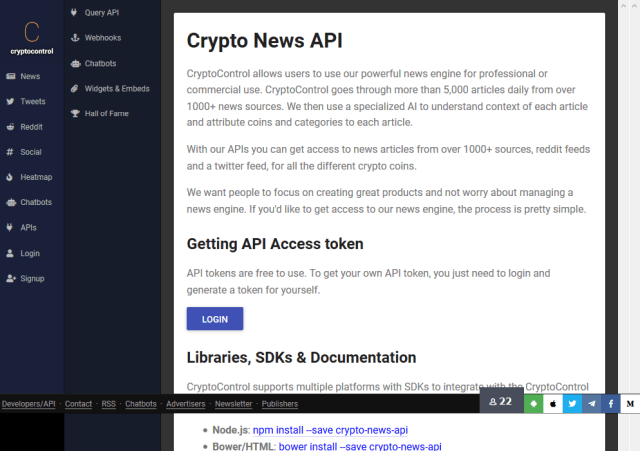Image resolution: width=640 pixels, height=451 pixels.
Task: Select Widgets & Embeds submenu item
Action: [x=117, y=89]
